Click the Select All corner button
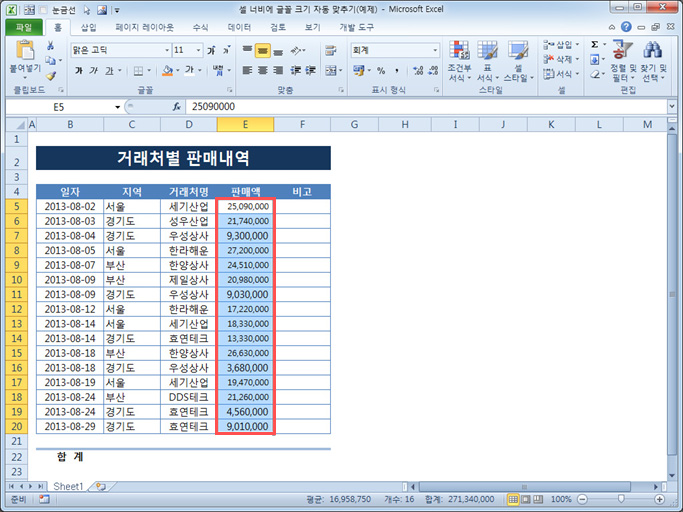The width and height of the screenshot is (683, 512). [17, 125]
